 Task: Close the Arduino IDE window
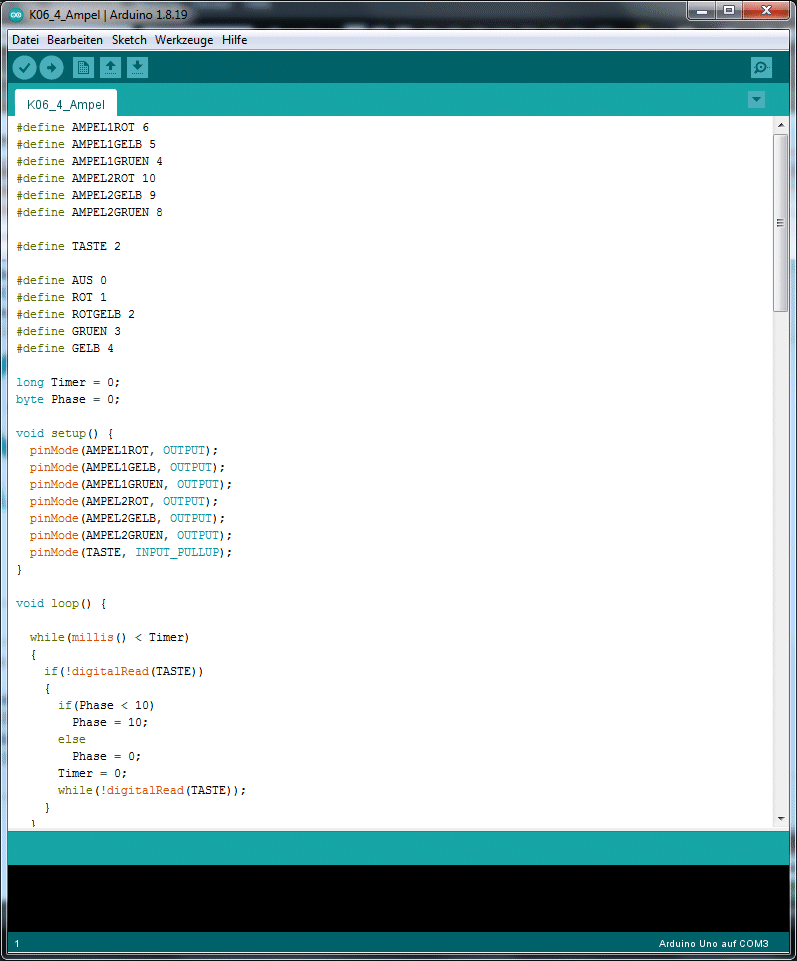pos(766,10)
